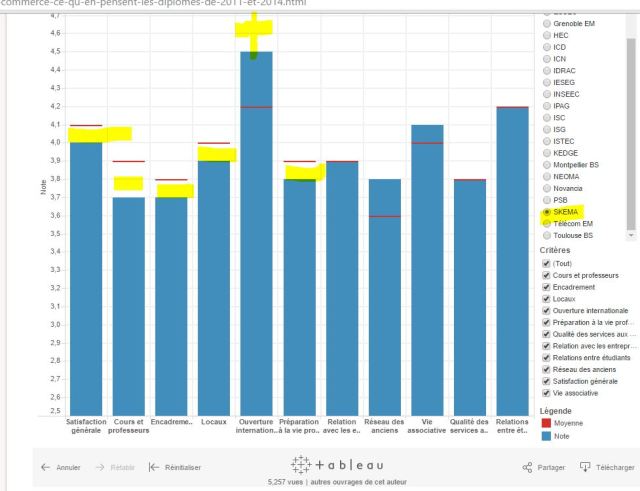Open autres ouvrages de cet auteur link

[358, 482]
